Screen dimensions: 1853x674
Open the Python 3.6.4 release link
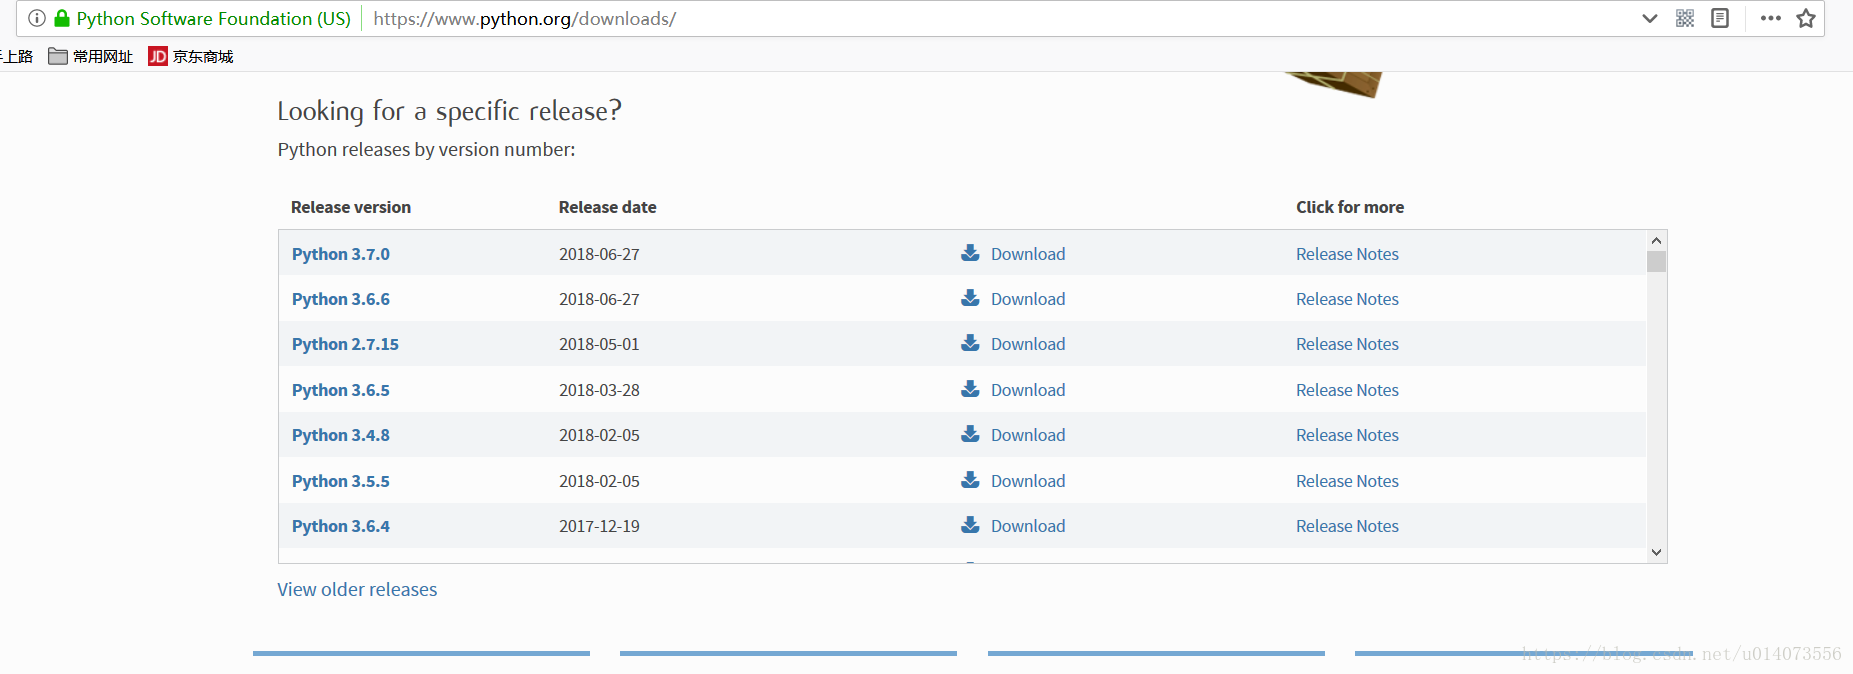point(341,526)
